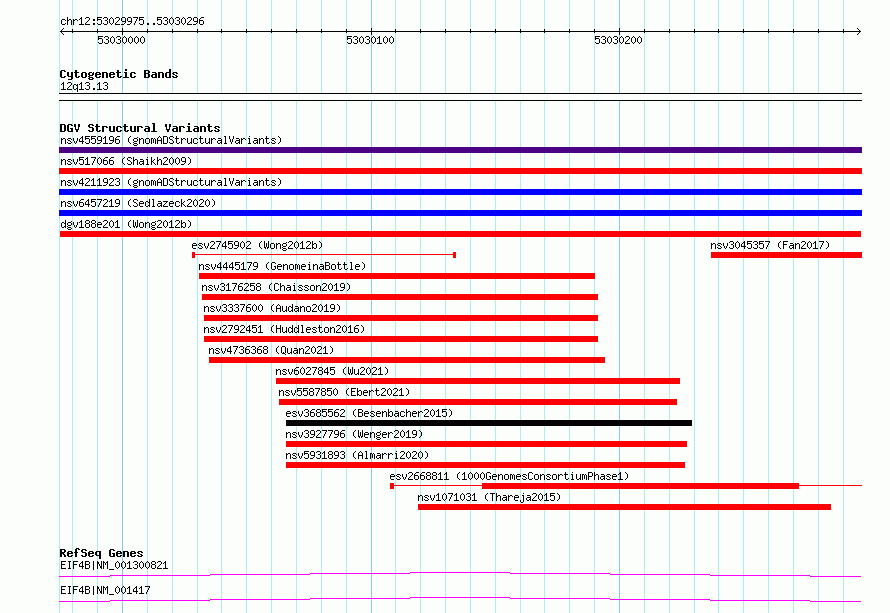Click the nsv6457219 blue variant bar
This screenshot has height=613, width=890.
pos(460,213)
